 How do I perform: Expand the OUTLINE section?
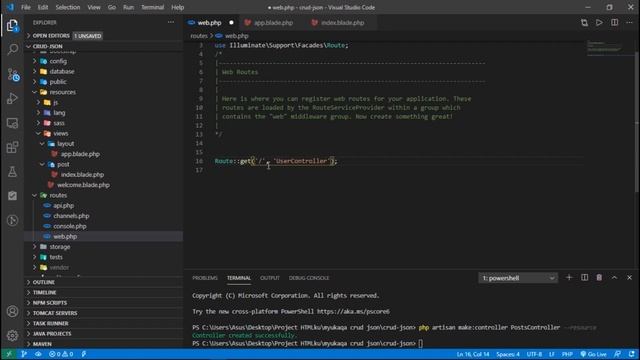(43, 282)
